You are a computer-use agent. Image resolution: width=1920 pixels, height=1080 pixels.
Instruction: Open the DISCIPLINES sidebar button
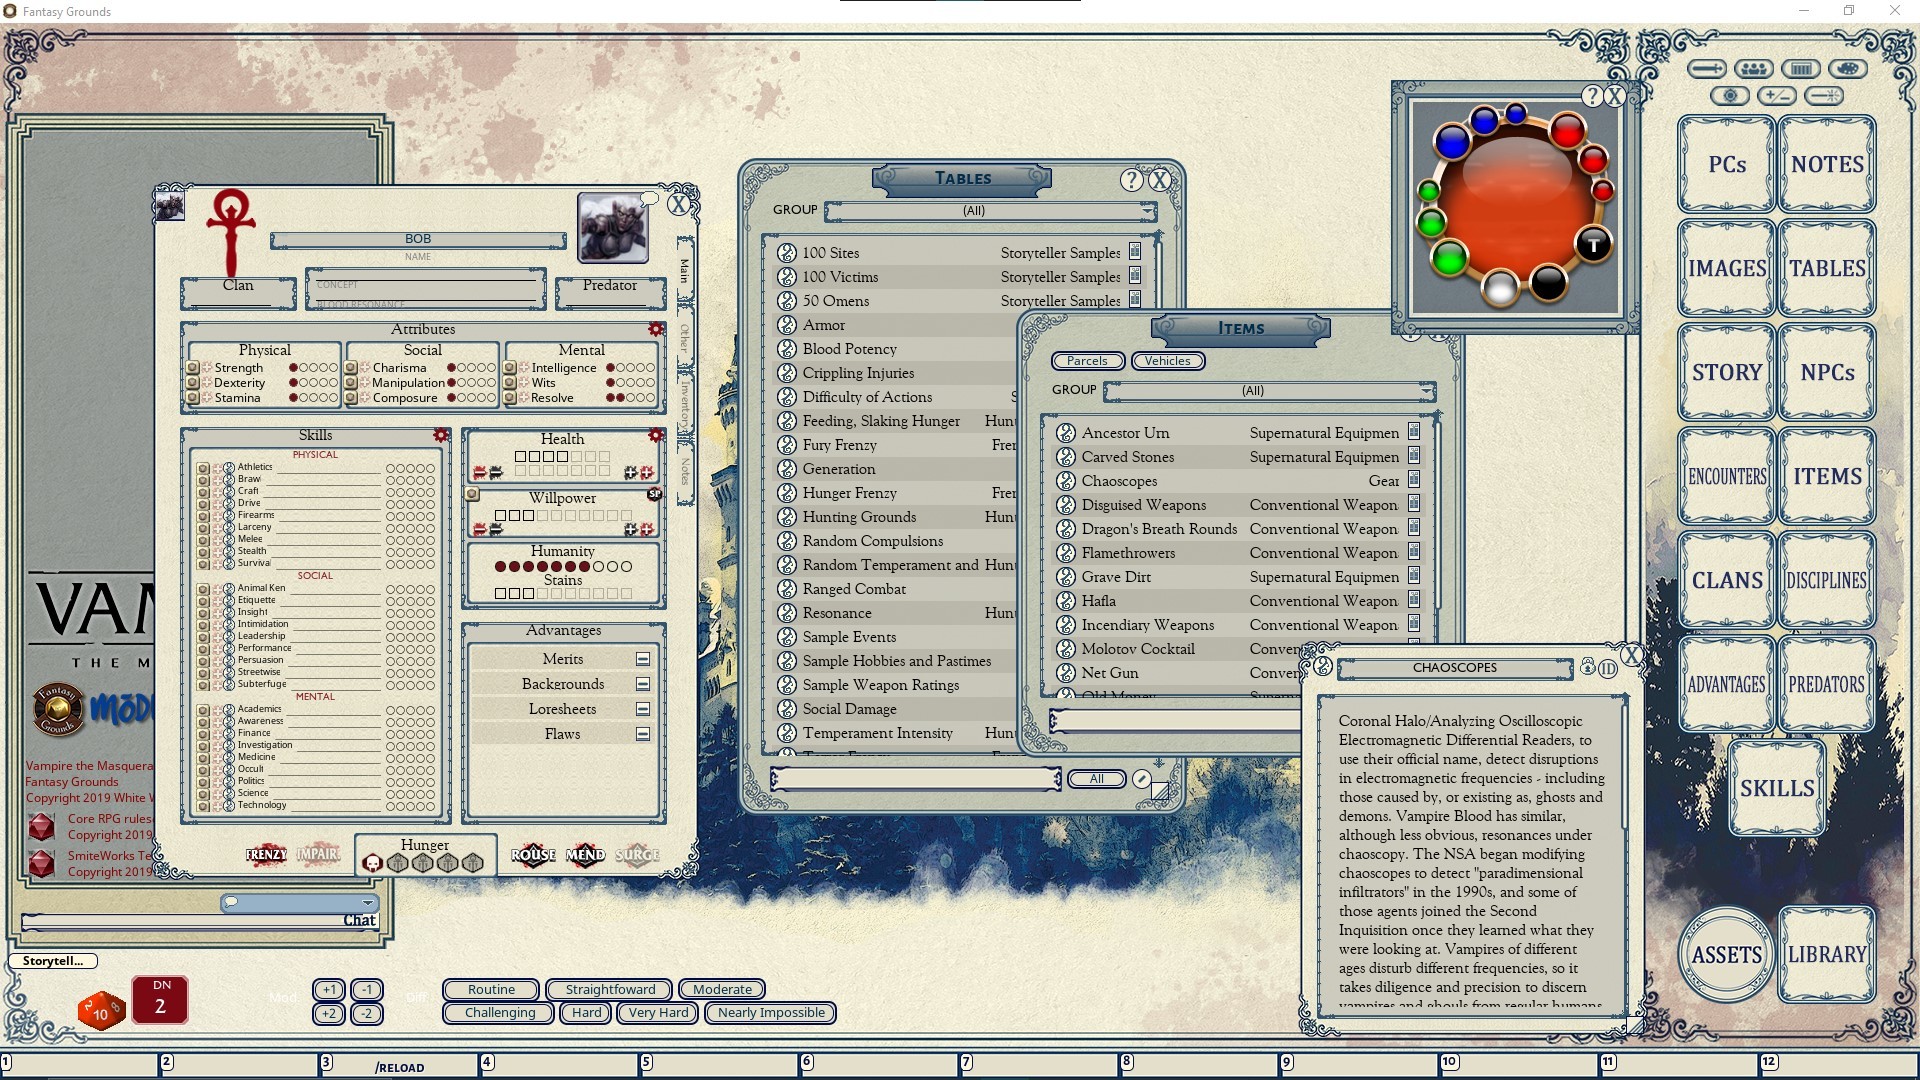coord(1826,581)
